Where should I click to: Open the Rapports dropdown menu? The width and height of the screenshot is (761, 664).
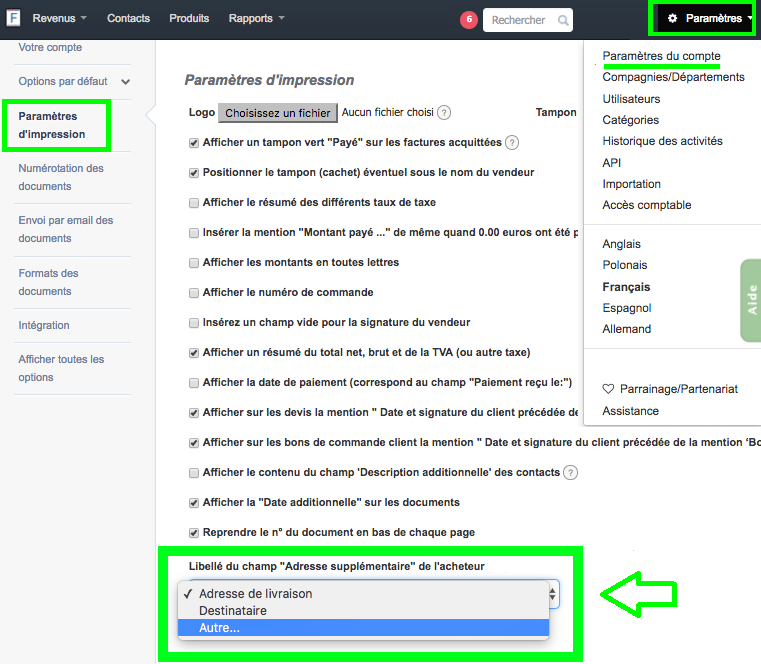(256, 18)
